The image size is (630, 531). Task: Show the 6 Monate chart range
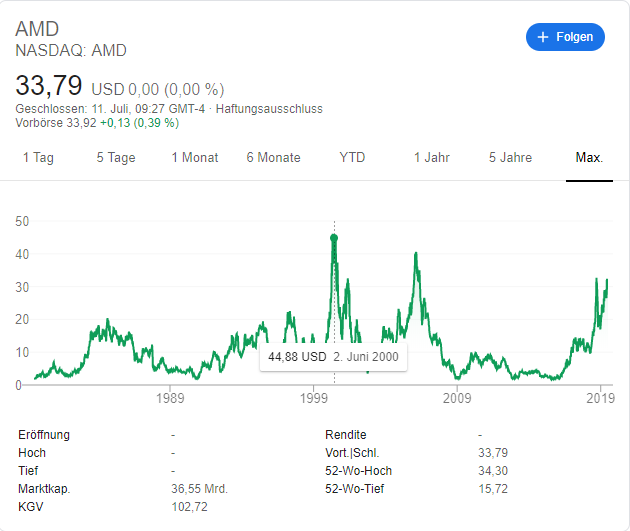[x=274, y=157]
